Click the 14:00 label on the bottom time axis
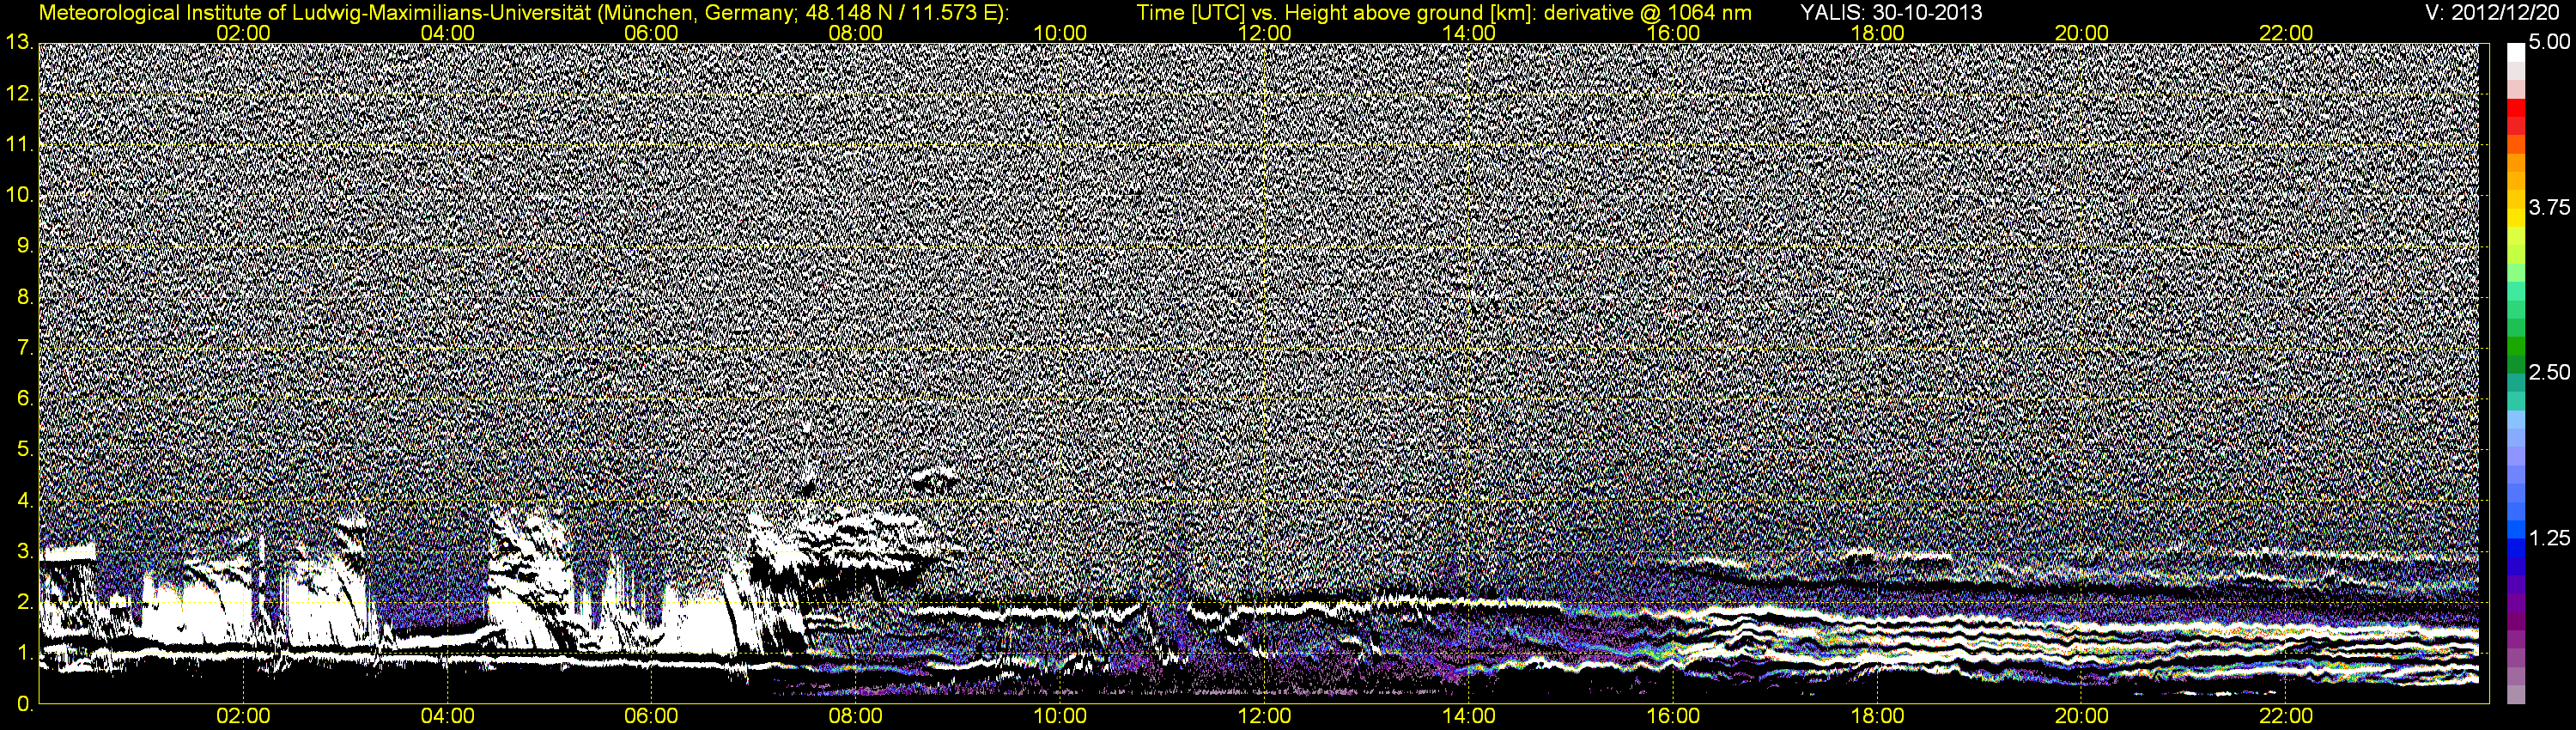The image size is (2576, 730). pos(1469,717)
